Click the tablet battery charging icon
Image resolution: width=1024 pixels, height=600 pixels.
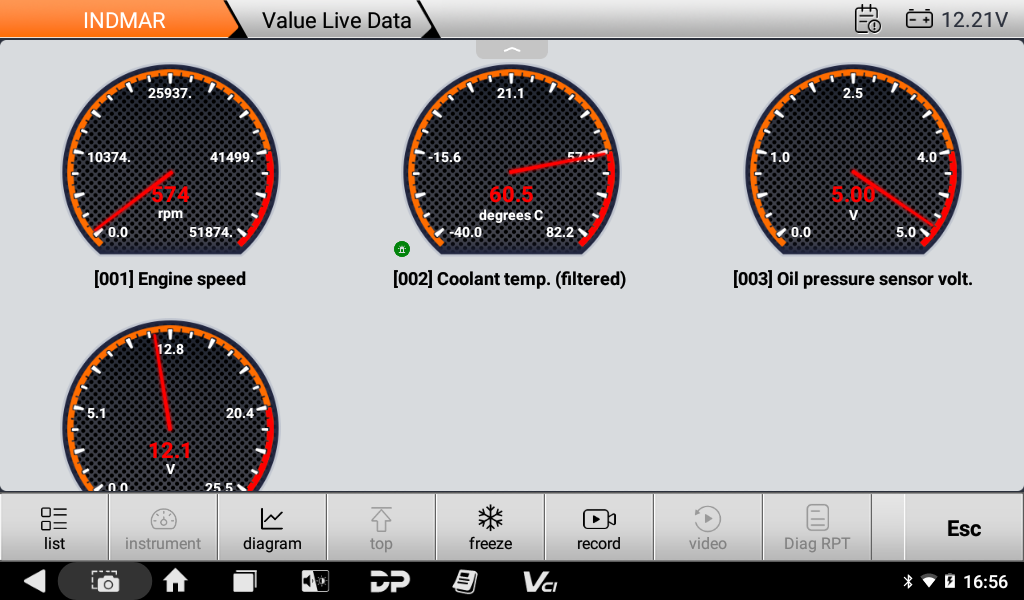950,581
